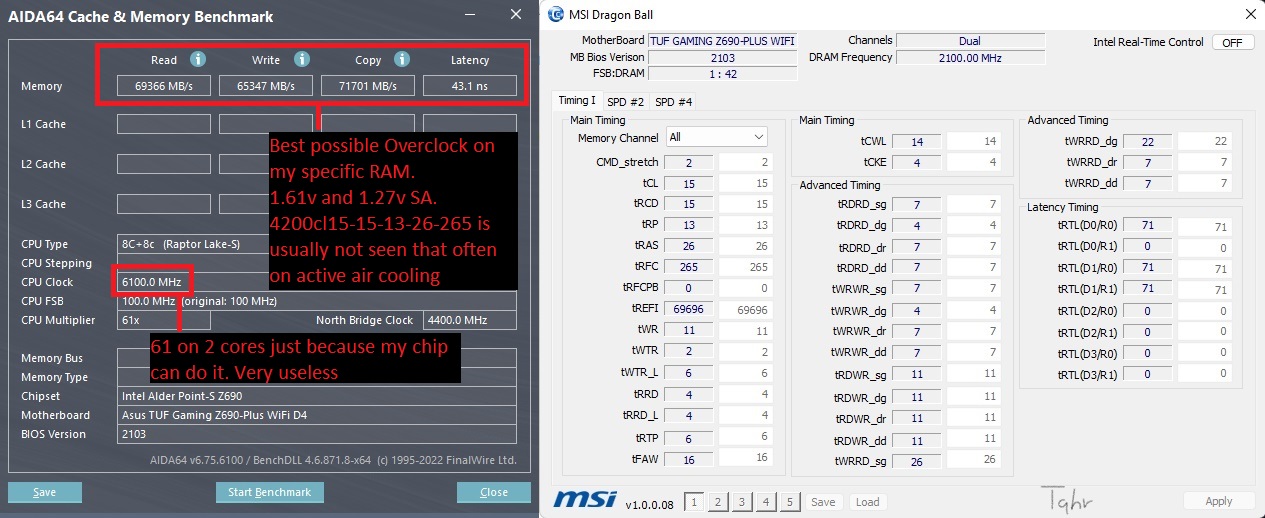1265x518 pixels.
Task: Click the Save button in AIDA64
Action: click(x=44, y=492)
